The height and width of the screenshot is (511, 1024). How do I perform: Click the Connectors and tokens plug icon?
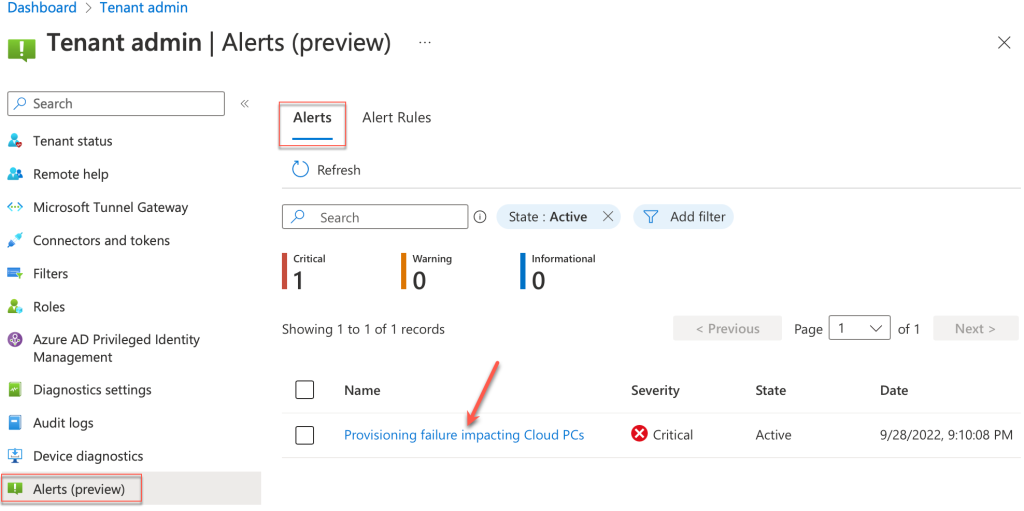15,240
